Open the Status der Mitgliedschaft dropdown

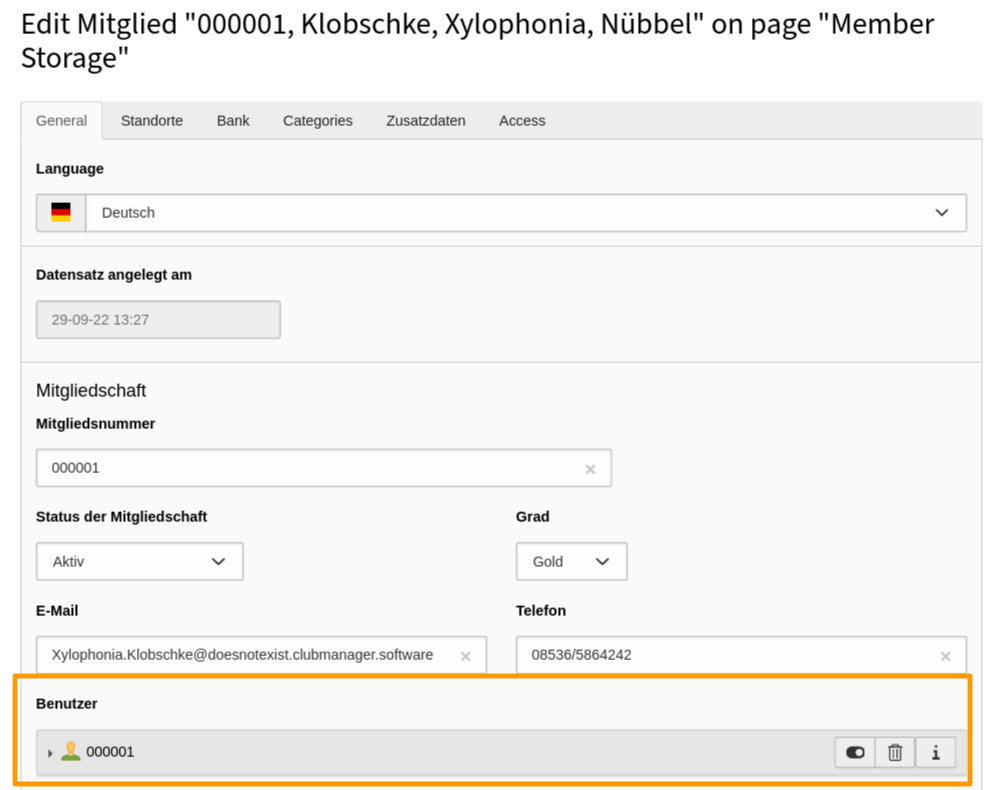click(x=139, y=561)
